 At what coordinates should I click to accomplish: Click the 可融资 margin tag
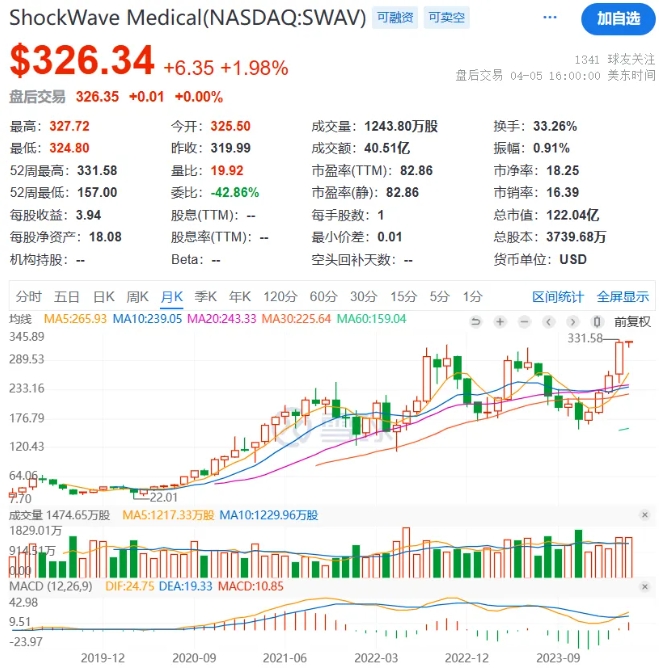tap(396, 18)
